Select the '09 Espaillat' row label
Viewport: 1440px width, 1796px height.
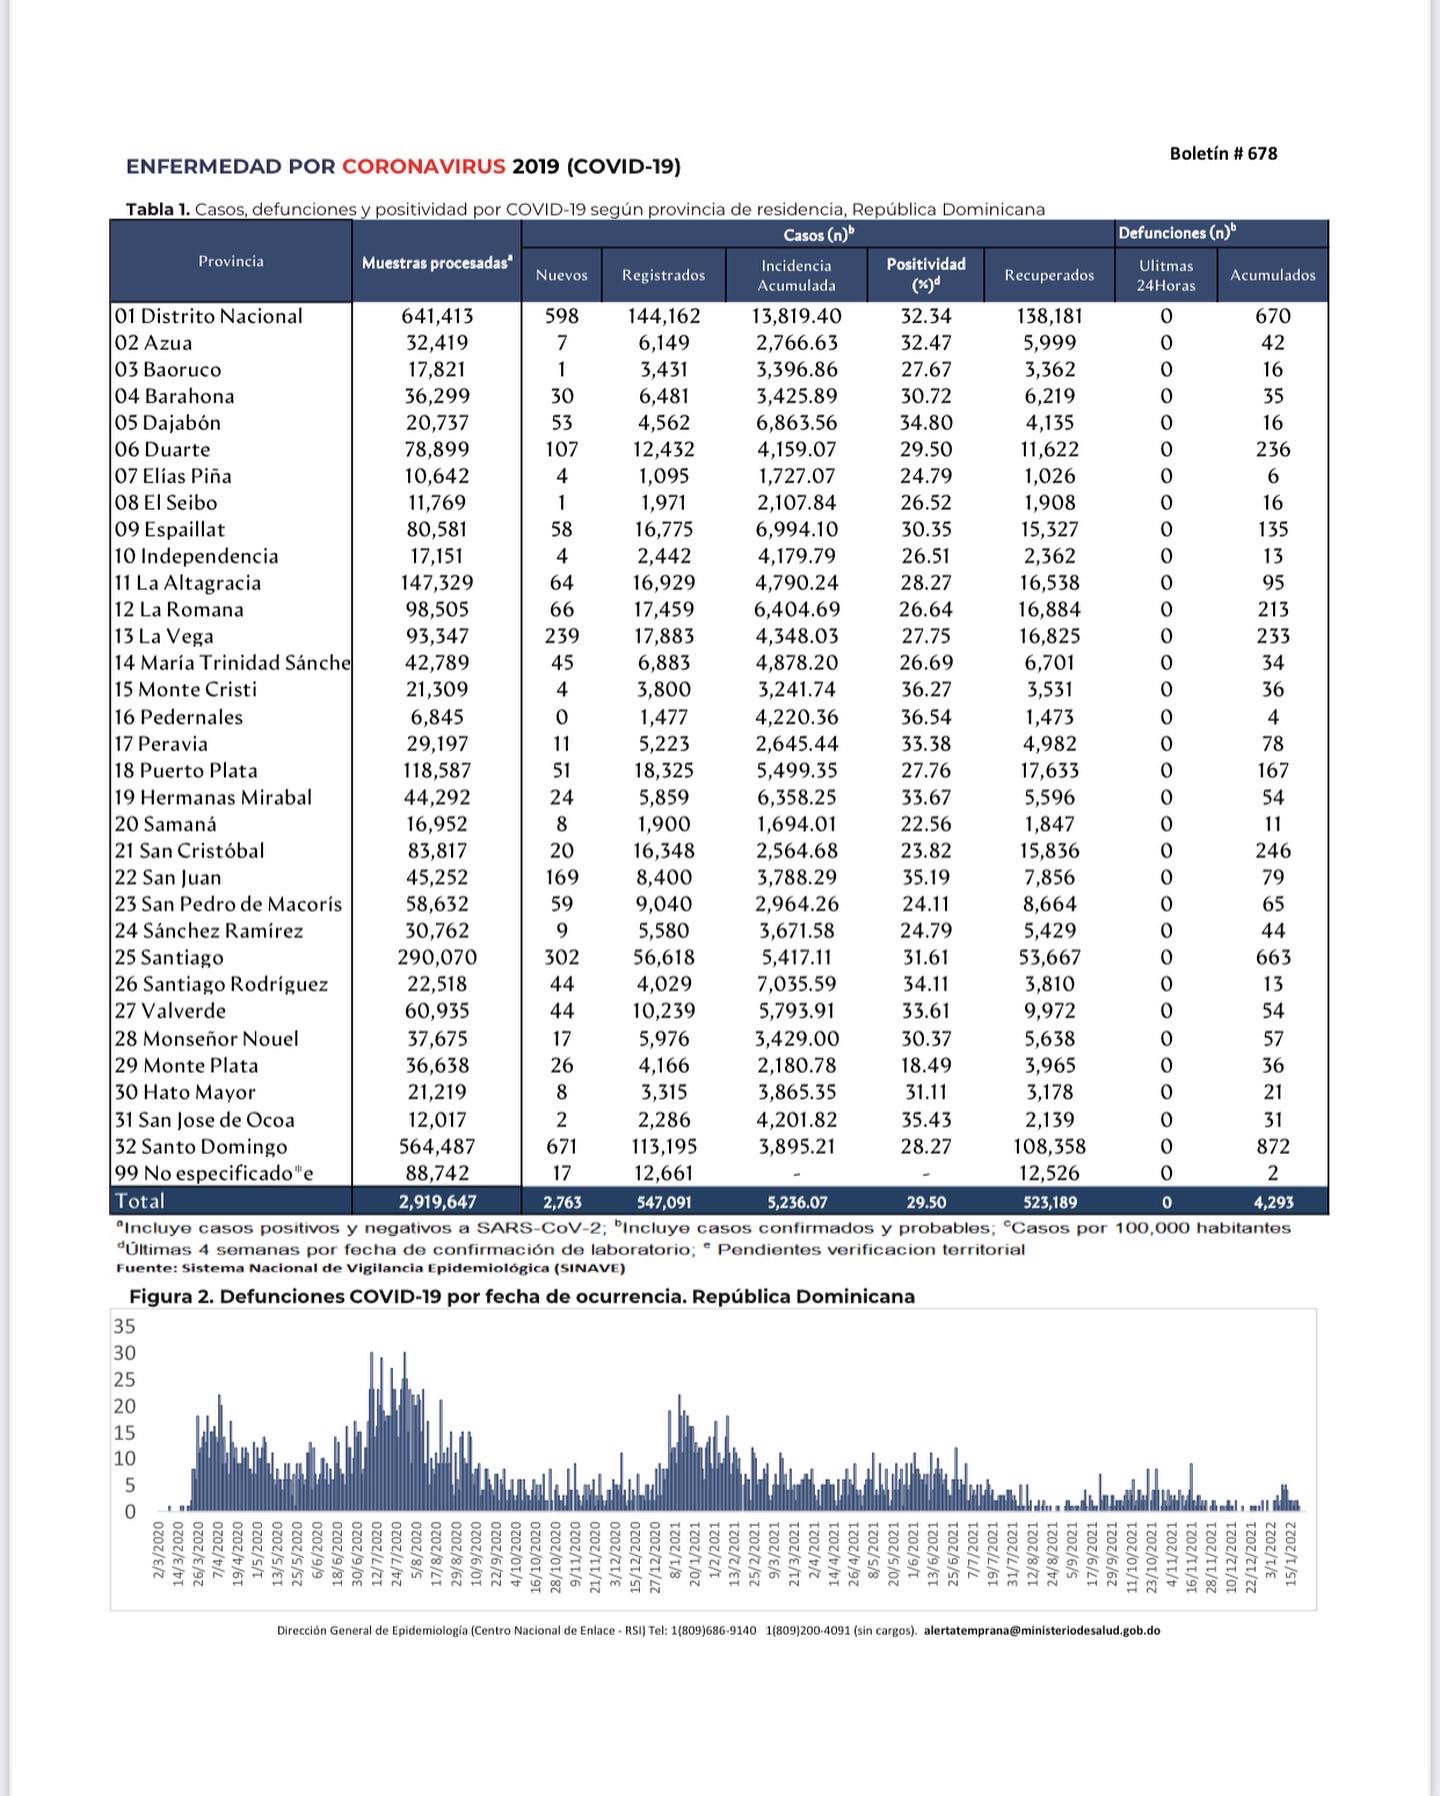[169, 530]
